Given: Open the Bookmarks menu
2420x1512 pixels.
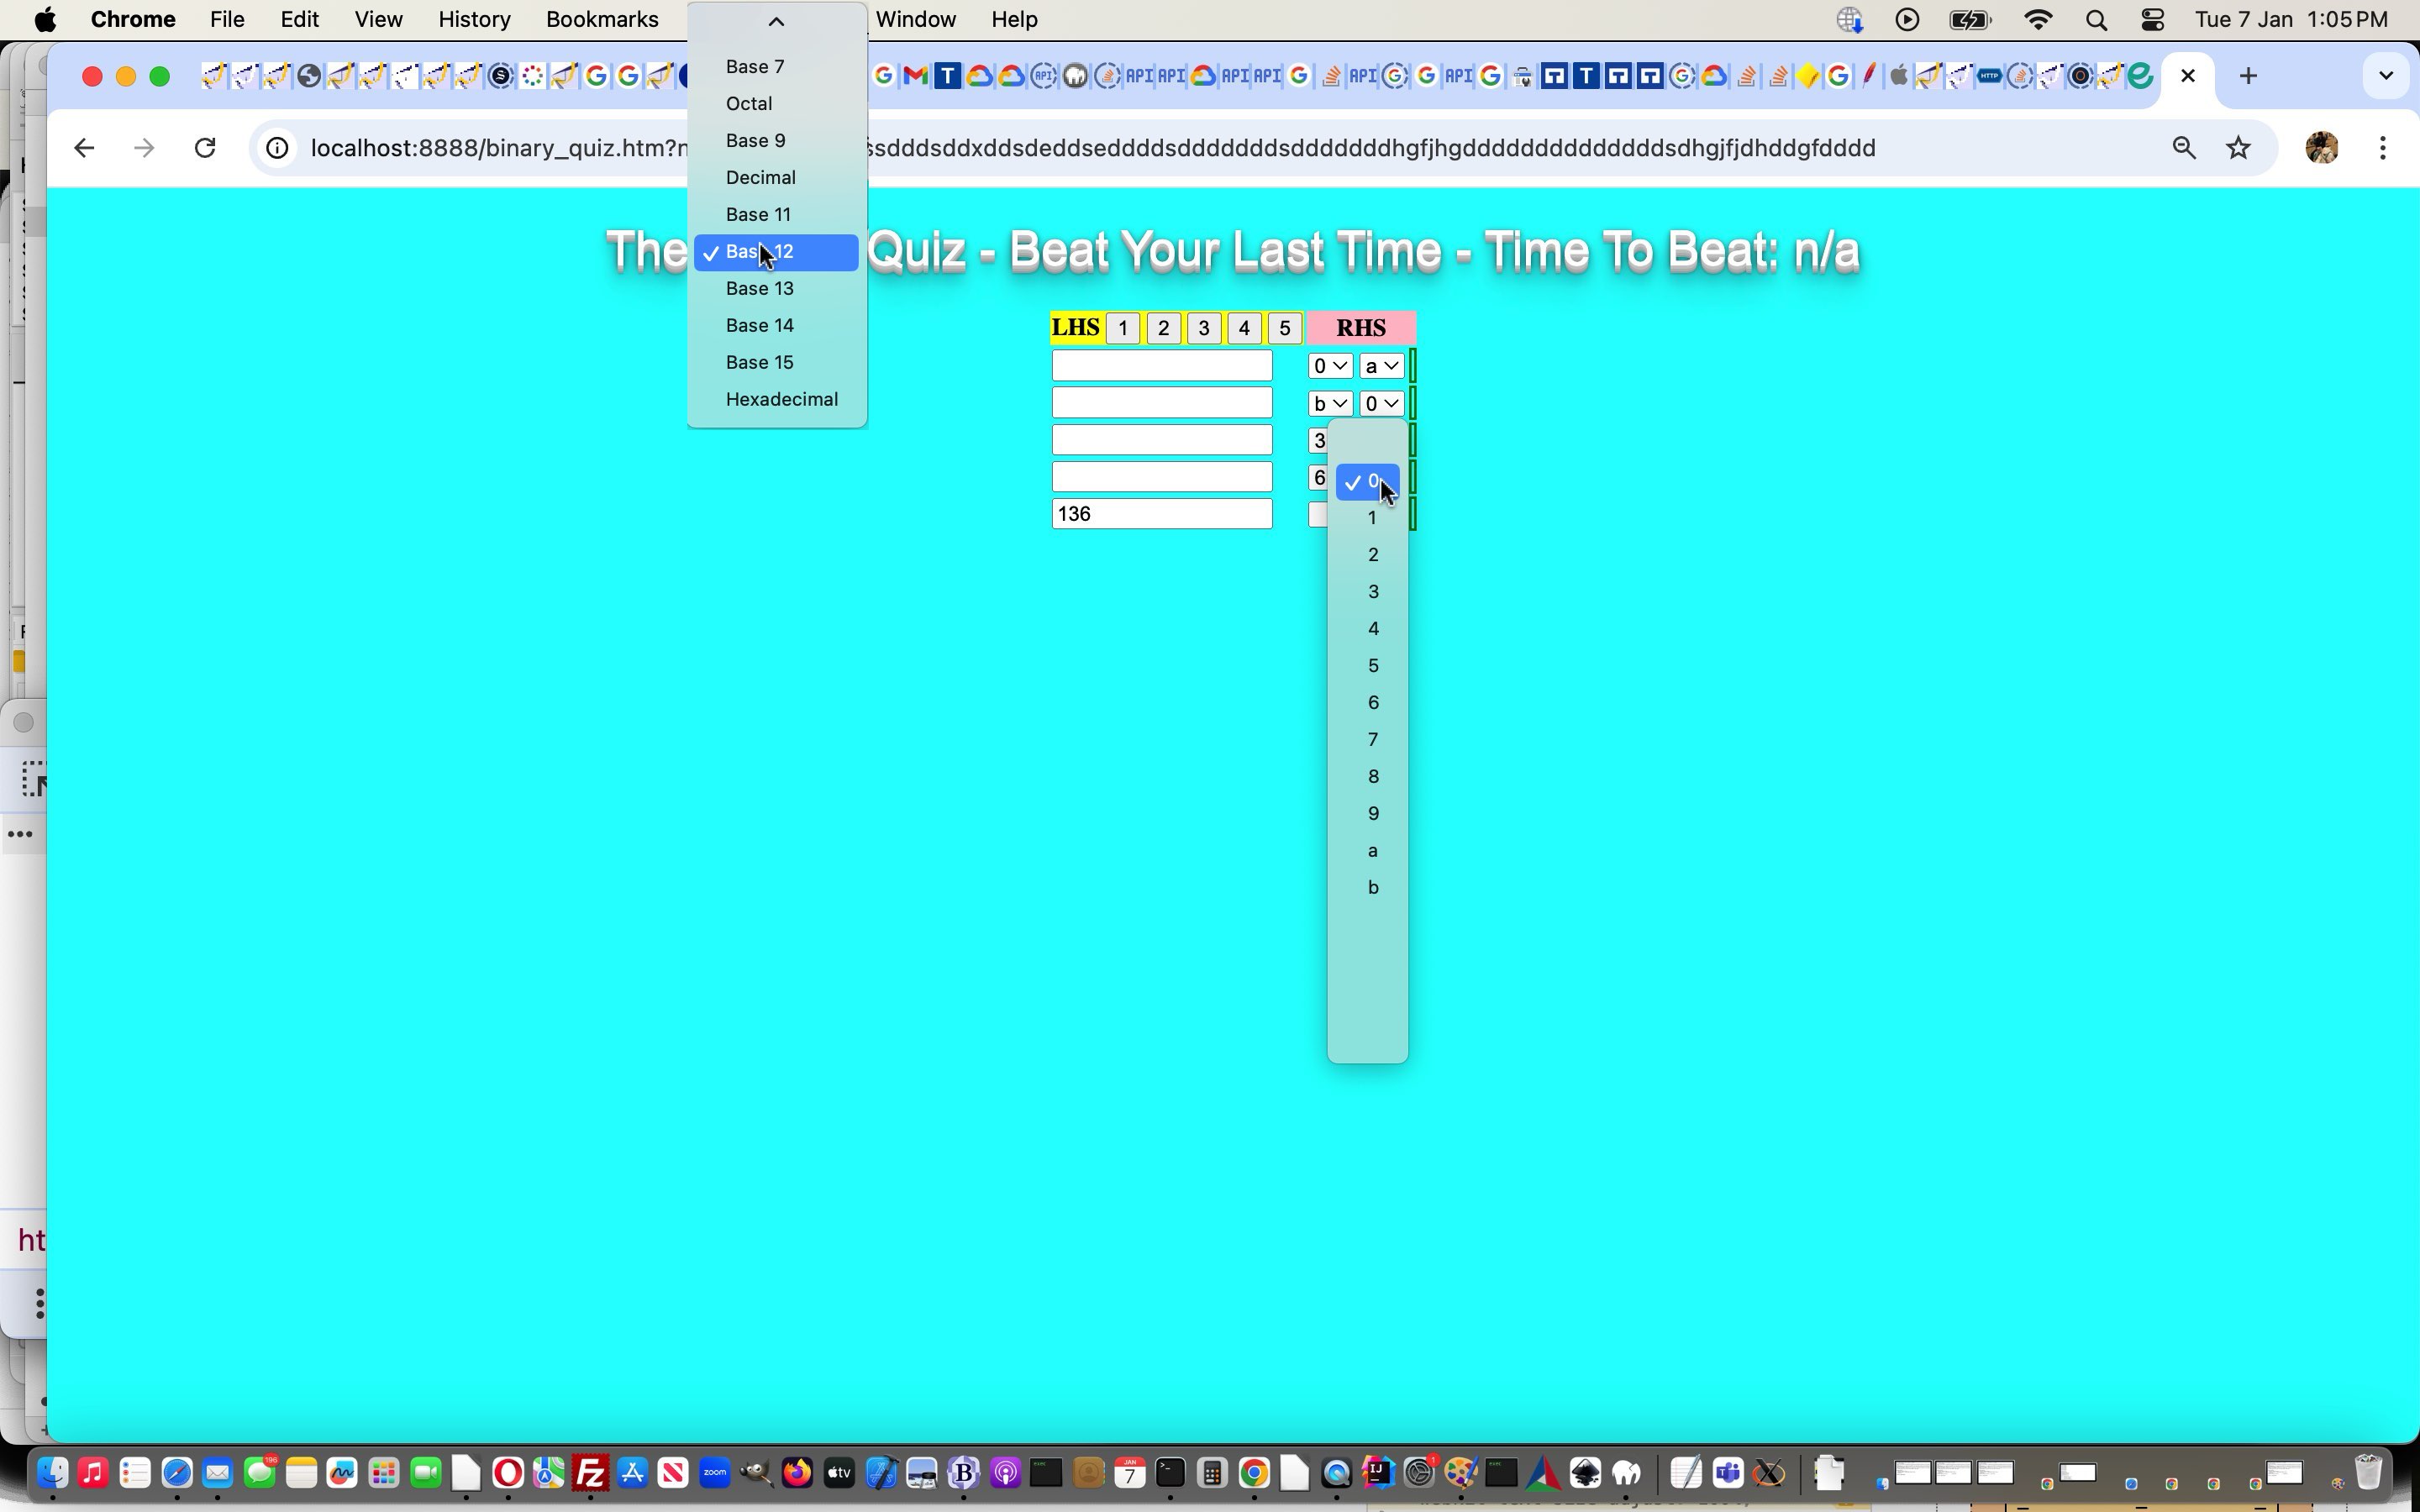Looking at the screenshot, I should [602, 20].
